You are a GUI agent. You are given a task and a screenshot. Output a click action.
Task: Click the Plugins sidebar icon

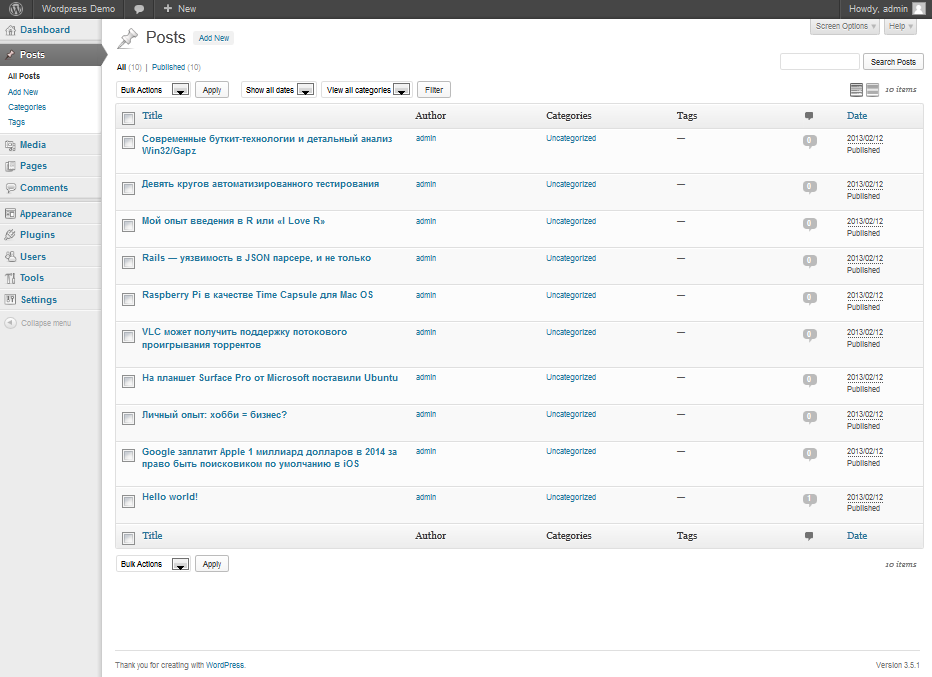(10, 235)
